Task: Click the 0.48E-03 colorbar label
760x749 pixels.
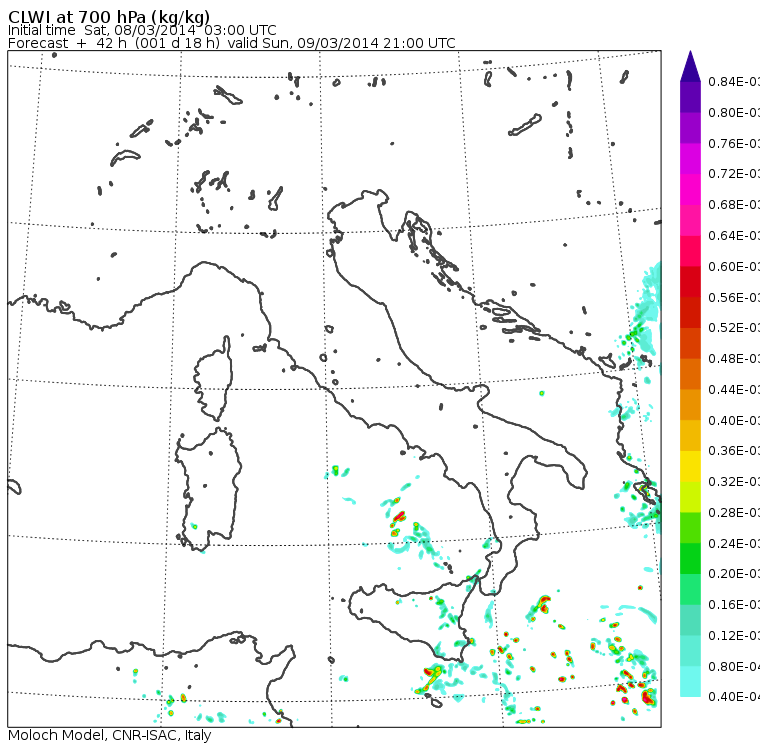Action: (x=734, y=359)
